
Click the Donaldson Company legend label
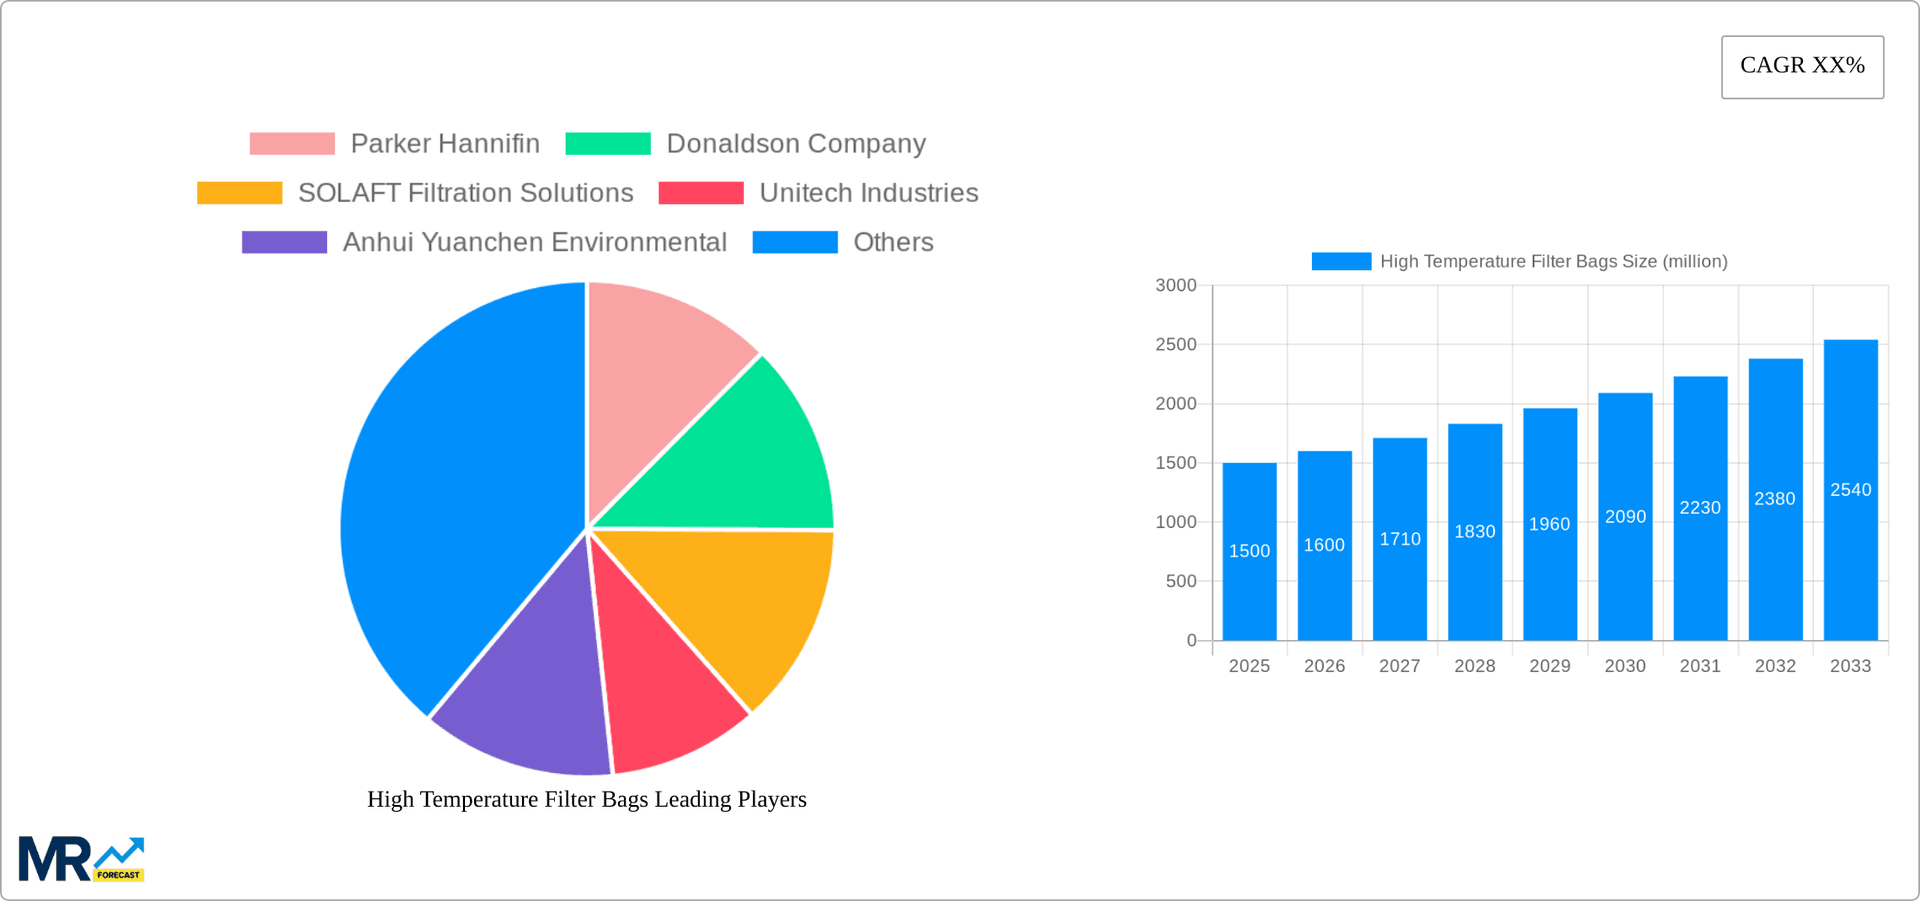coord(796,143)
